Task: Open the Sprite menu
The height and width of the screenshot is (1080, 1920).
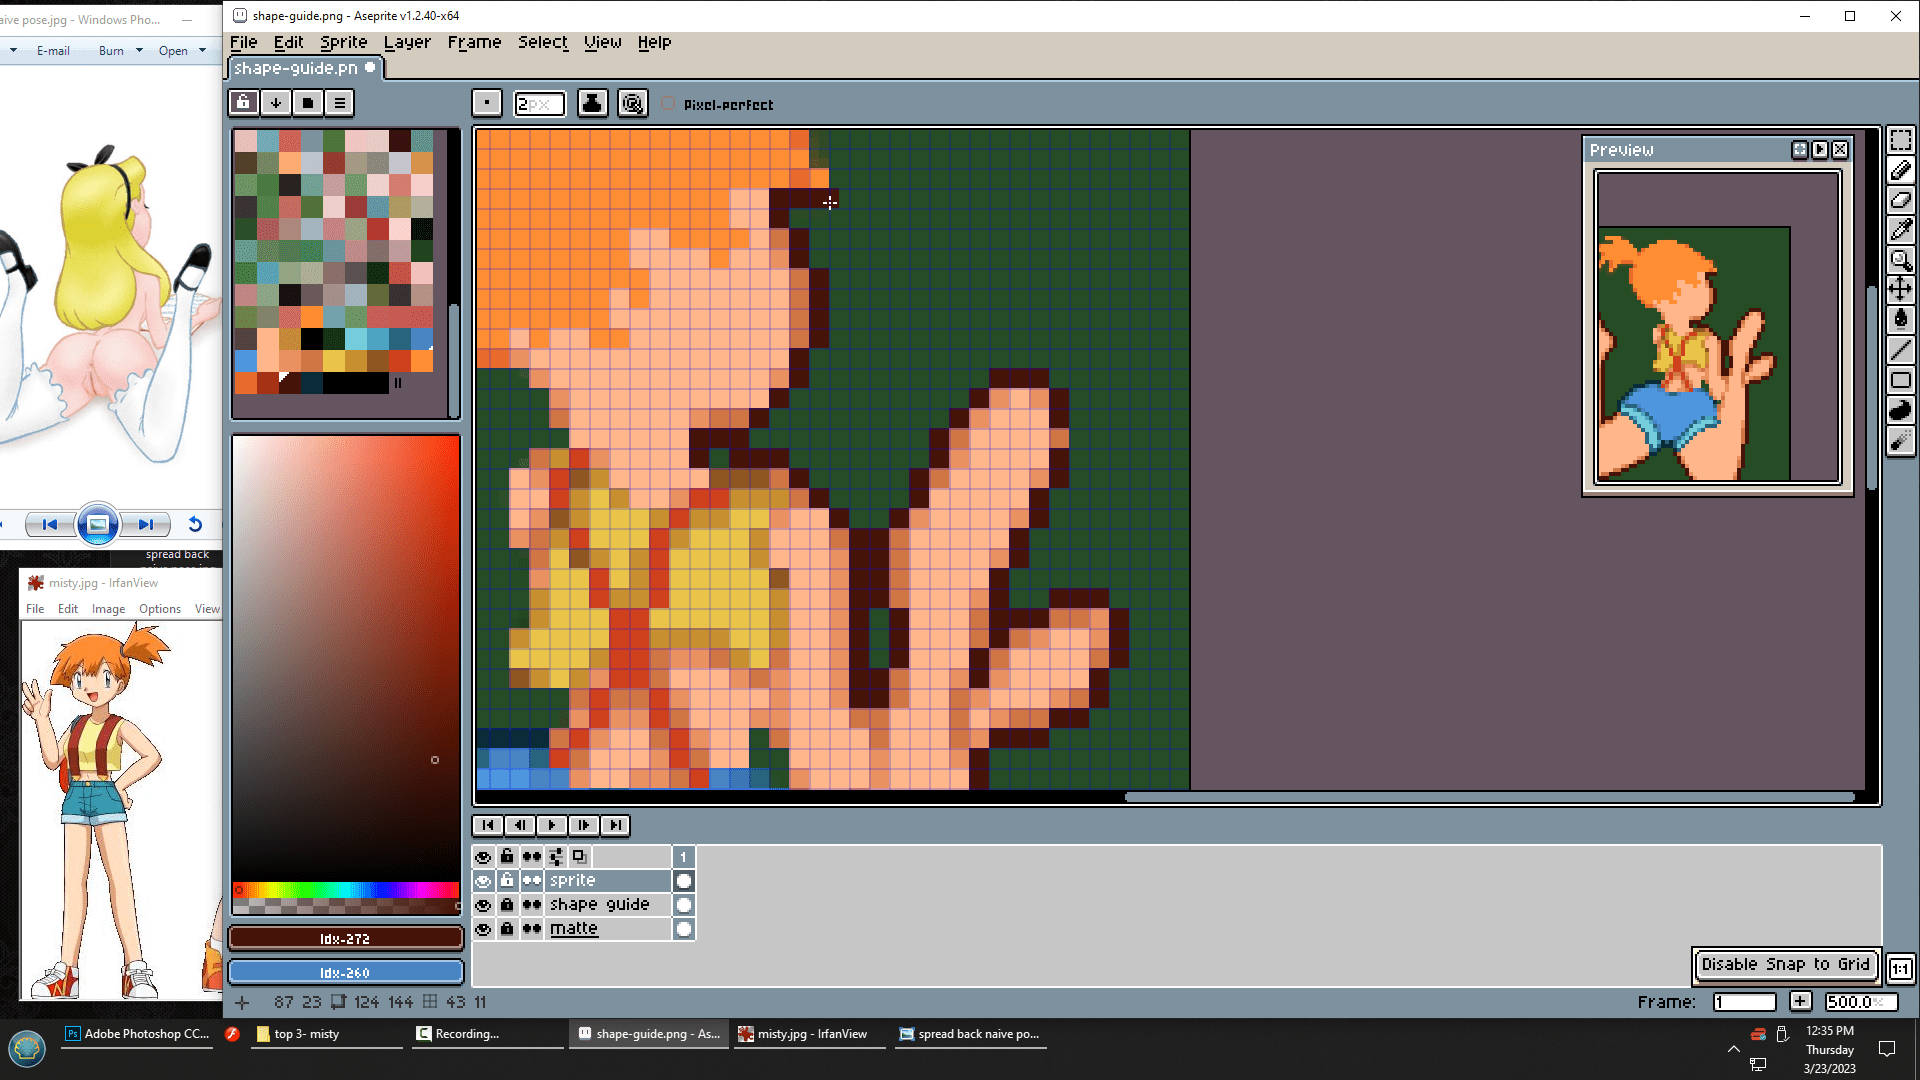Action: (343, 42)
